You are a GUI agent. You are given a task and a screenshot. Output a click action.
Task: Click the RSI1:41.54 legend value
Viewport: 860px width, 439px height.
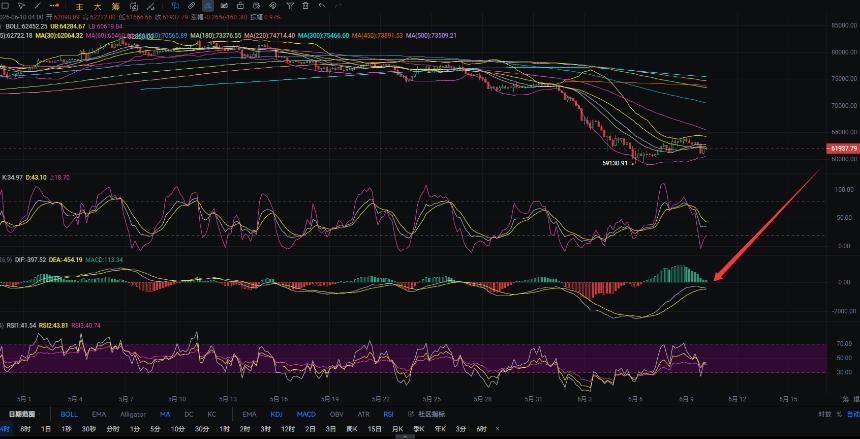pyautogui.click(x=20, y=325)
